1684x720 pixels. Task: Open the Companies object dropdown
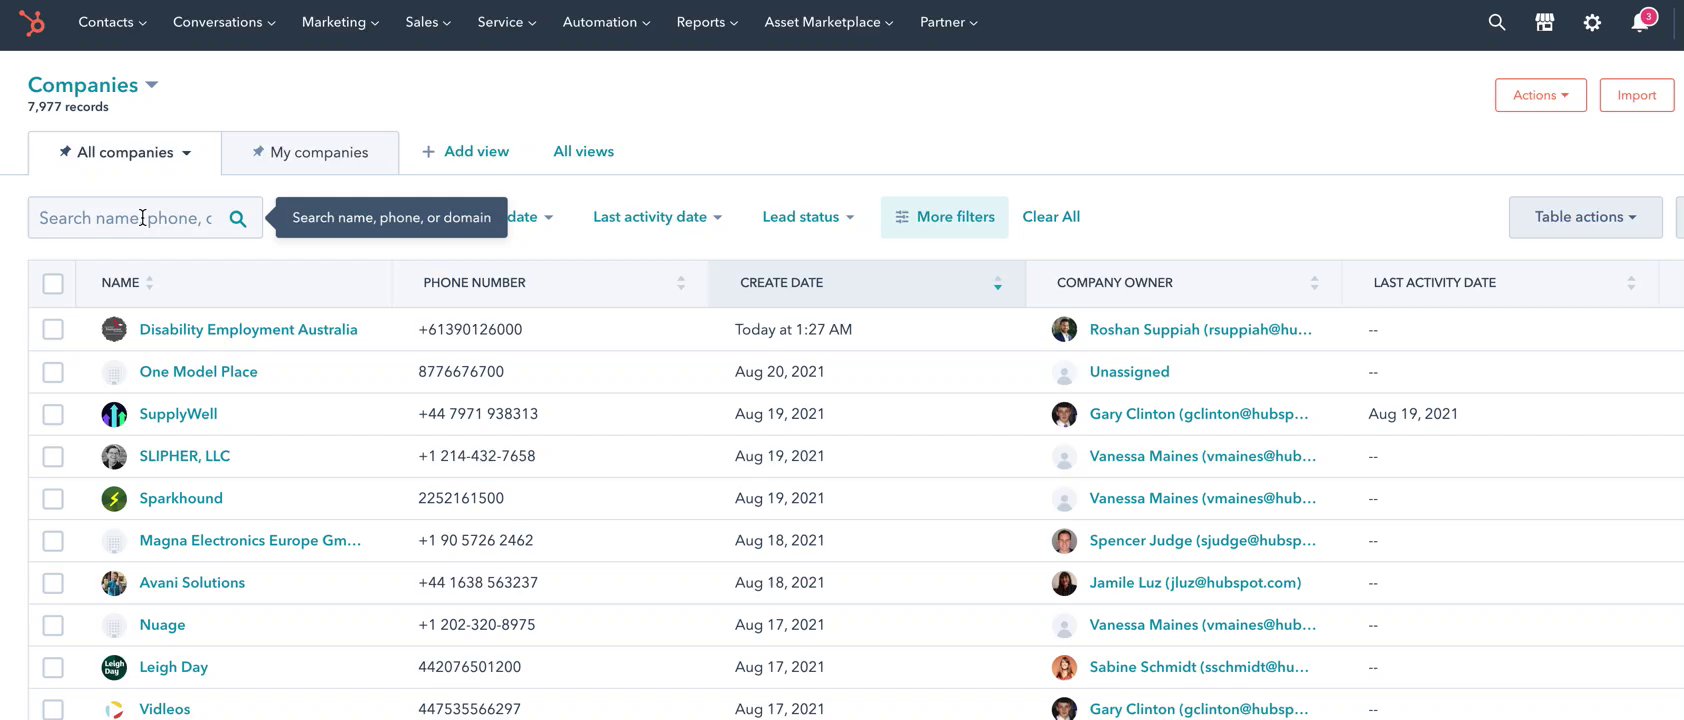click(93, 85)
